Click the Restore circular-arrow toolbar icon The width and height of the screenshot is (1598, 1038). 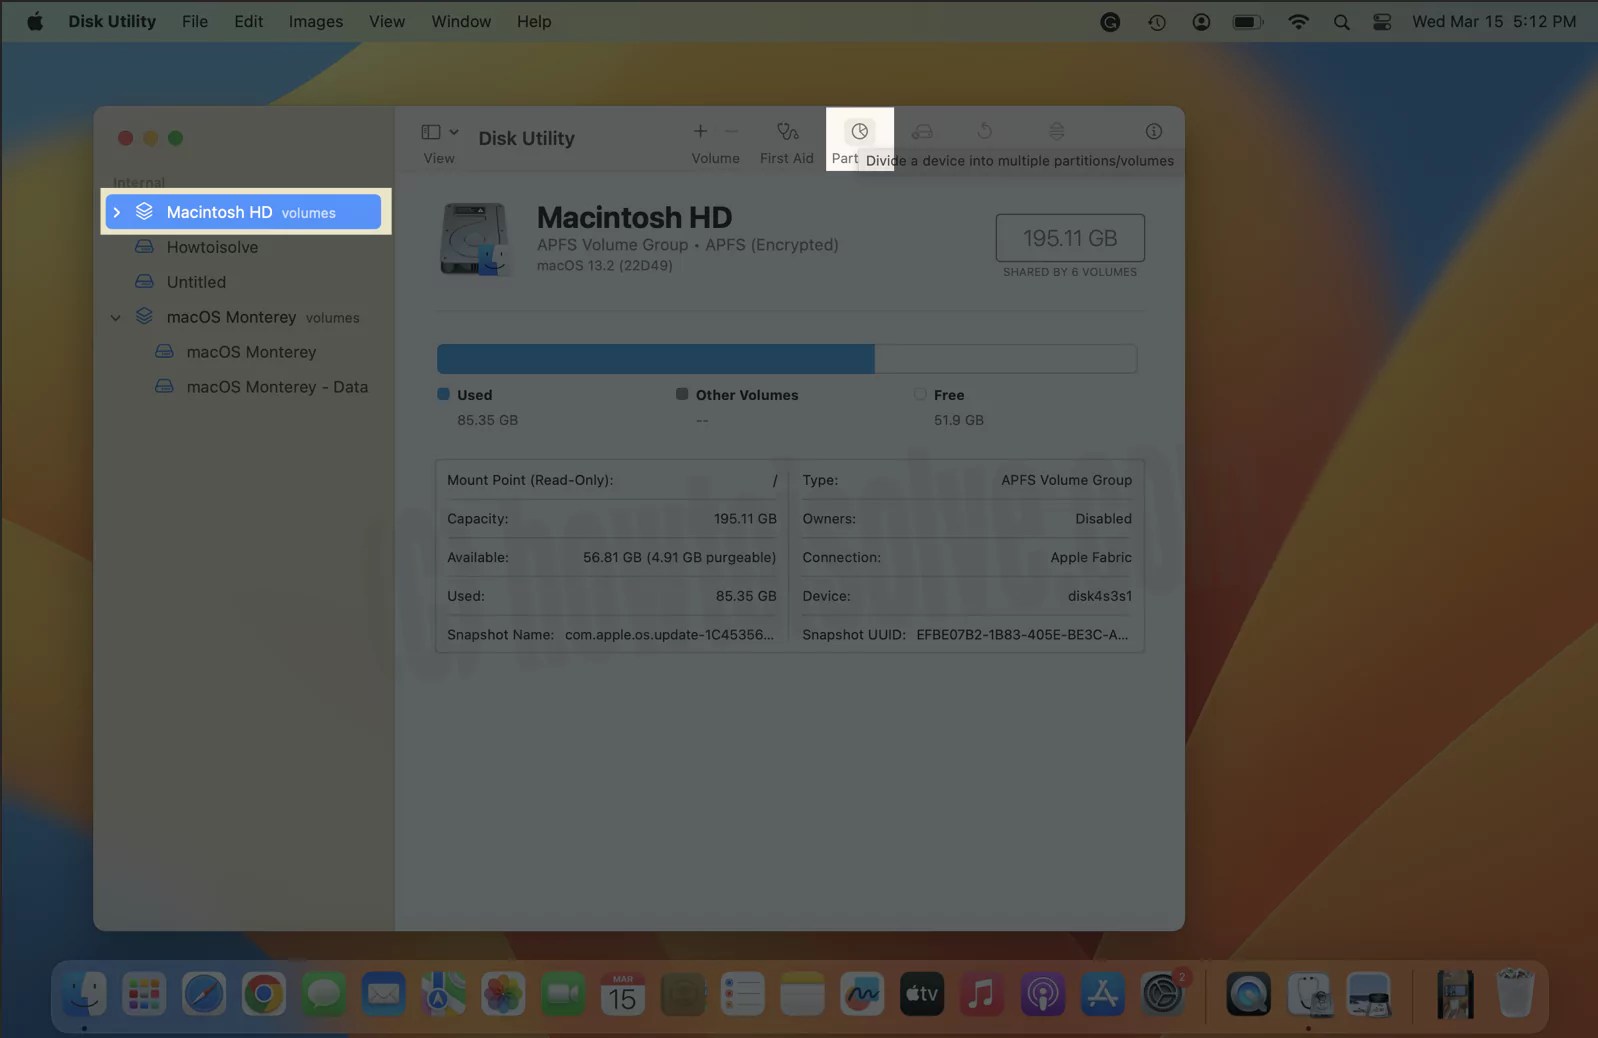(x=985, y=131)
